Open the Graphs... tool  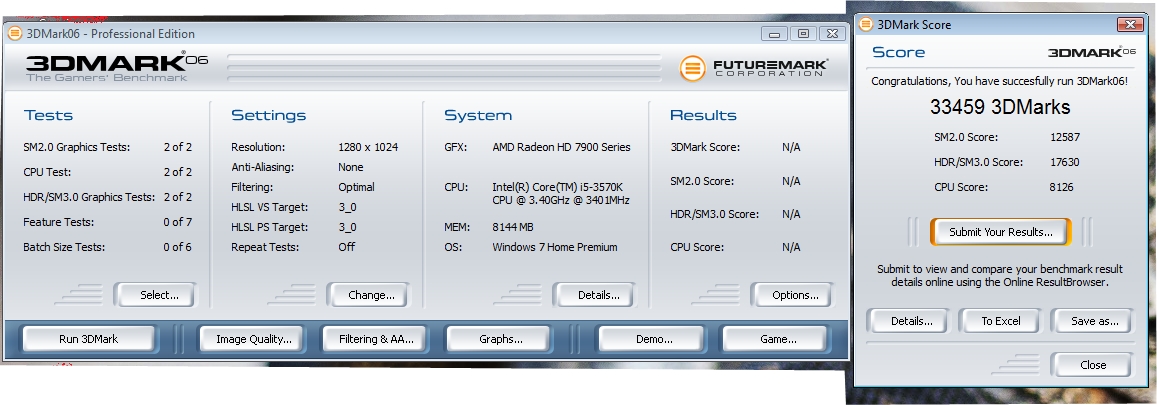(x=500, y=339)
